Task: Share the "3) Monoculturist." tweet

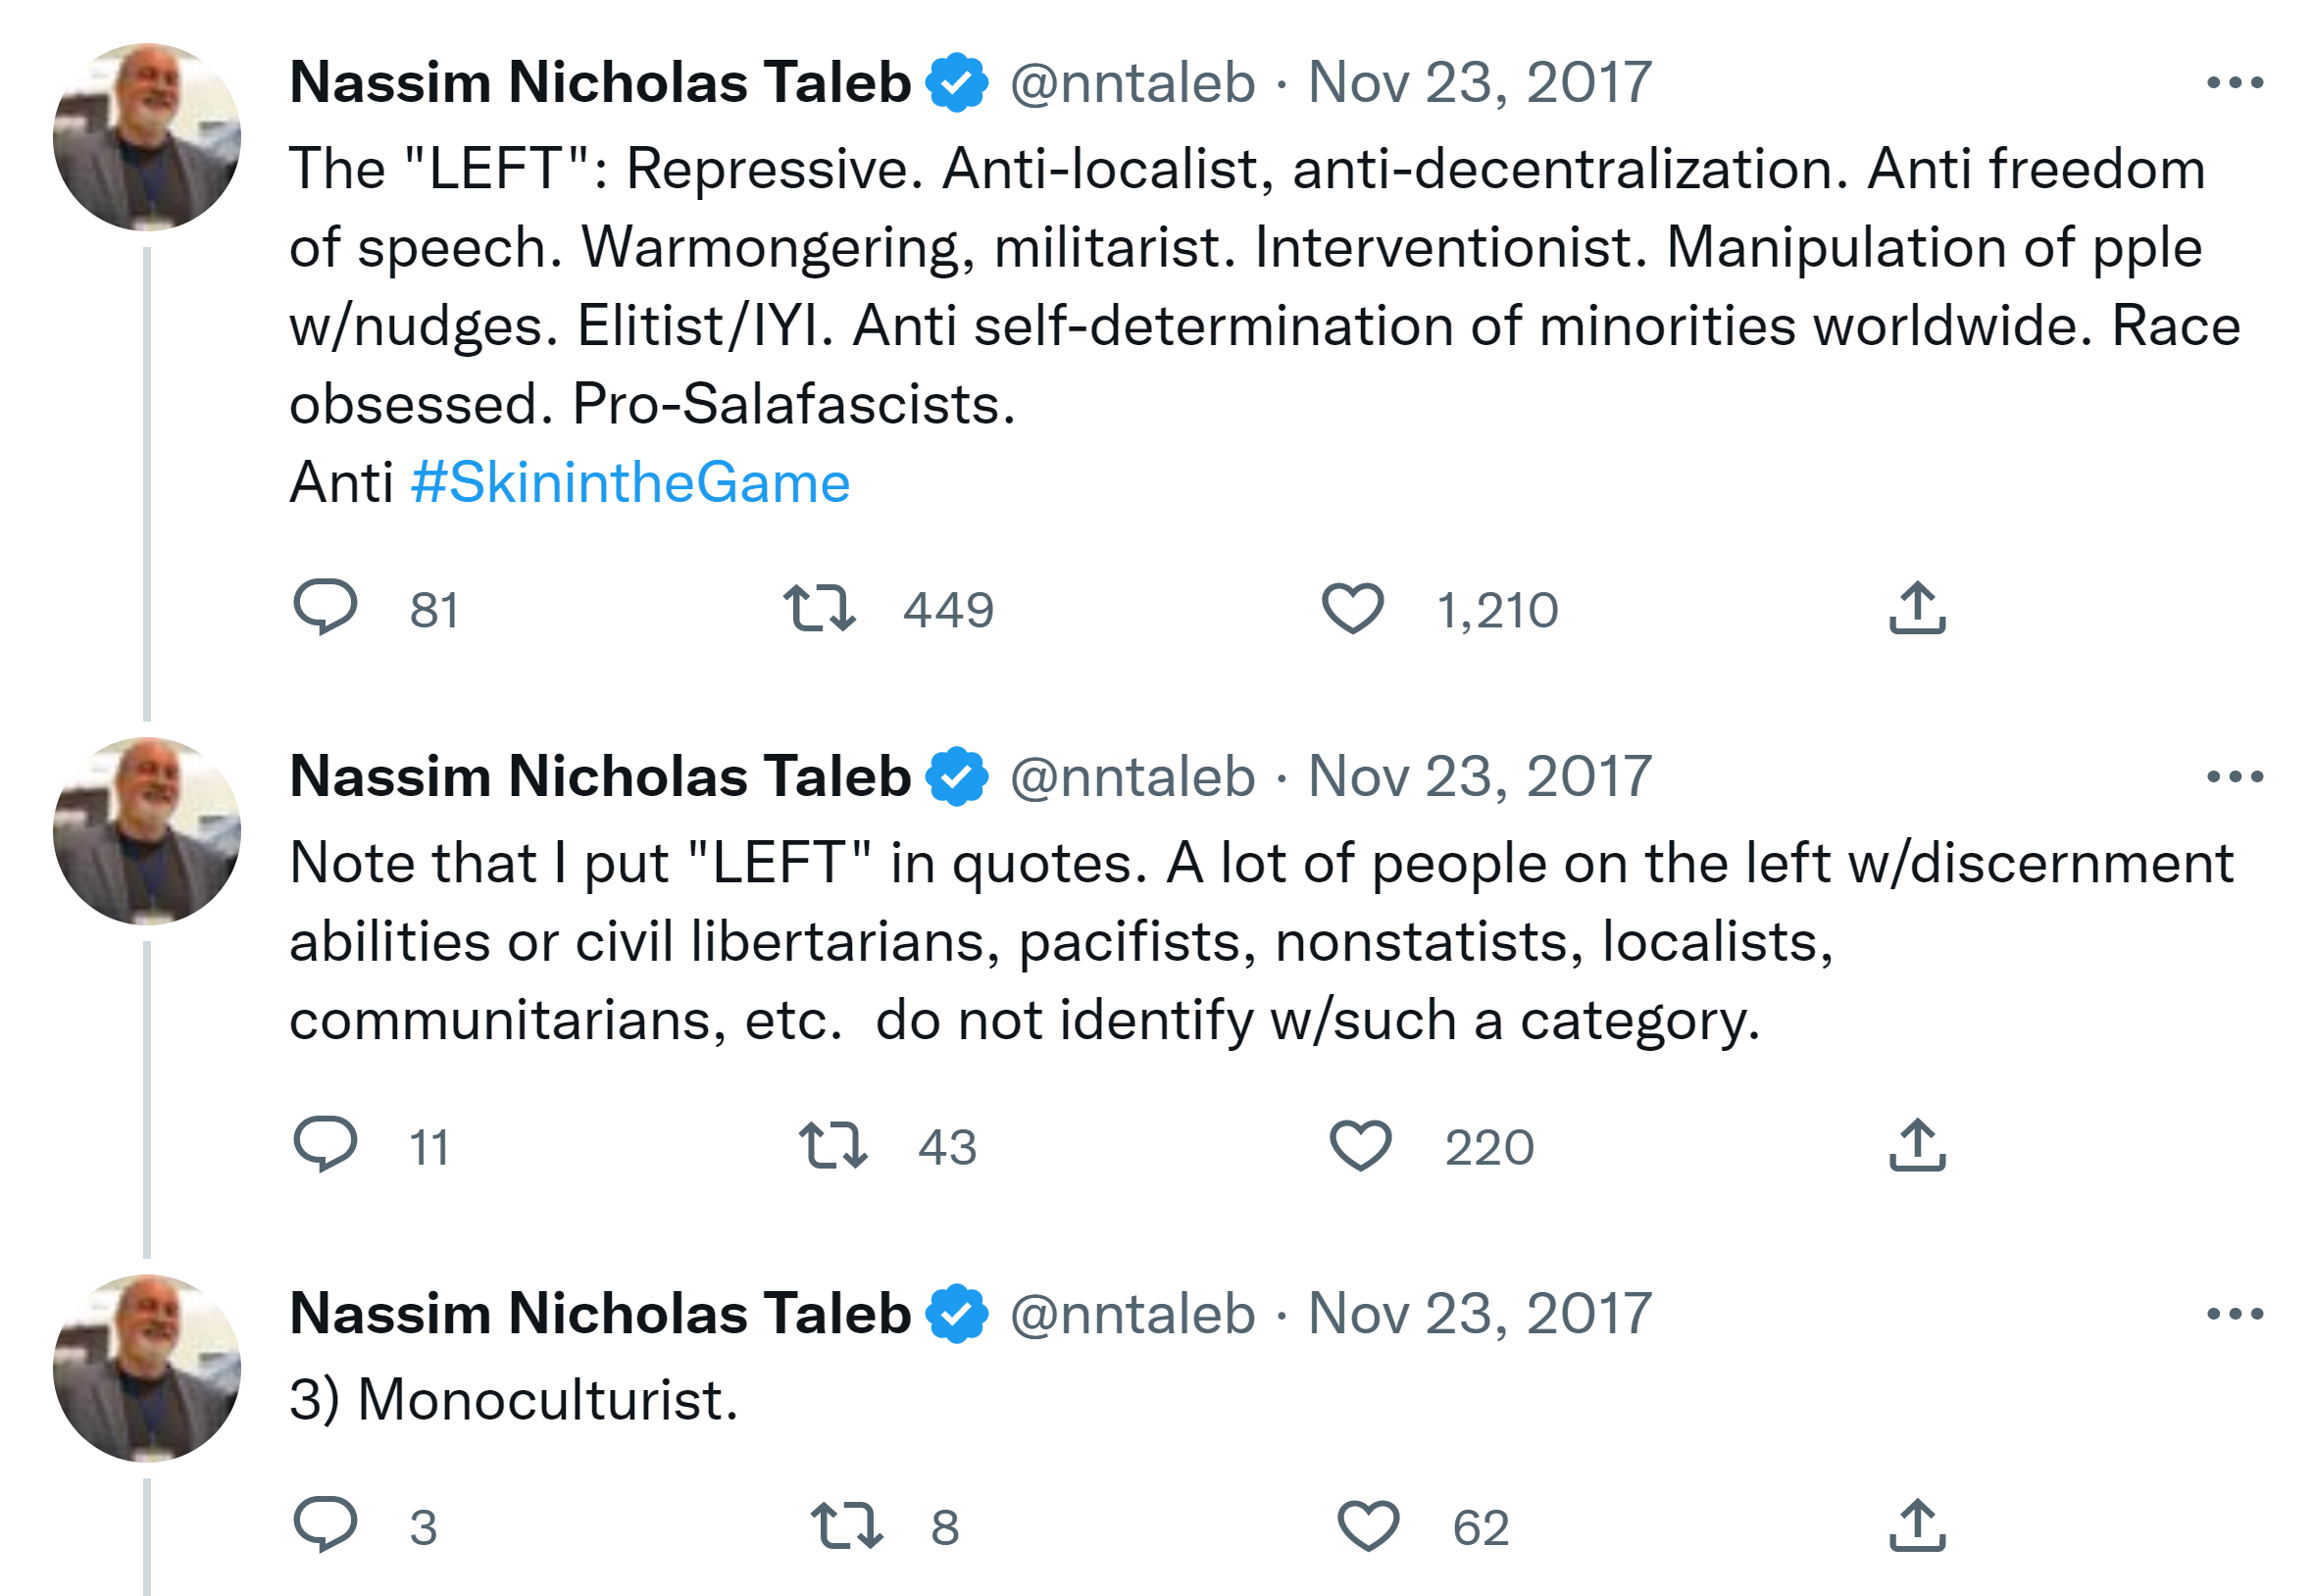Action: tap(1916, 1525)
